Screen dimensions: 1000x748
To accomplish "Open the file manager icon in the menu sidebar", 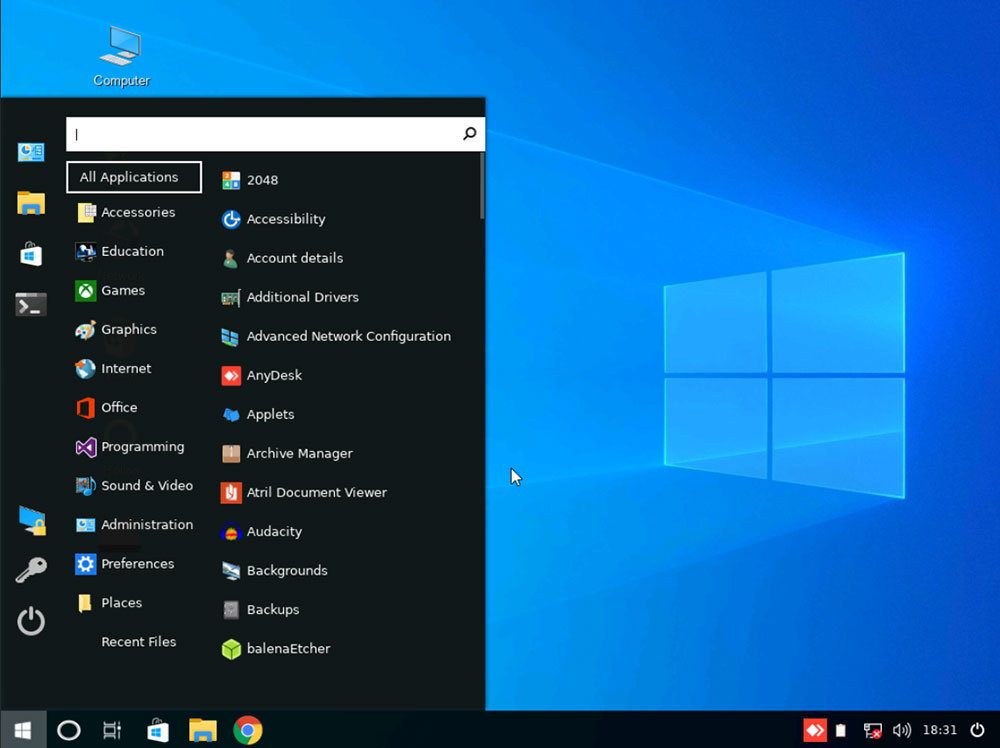I will pyautogui.click(x=31, y=203).
